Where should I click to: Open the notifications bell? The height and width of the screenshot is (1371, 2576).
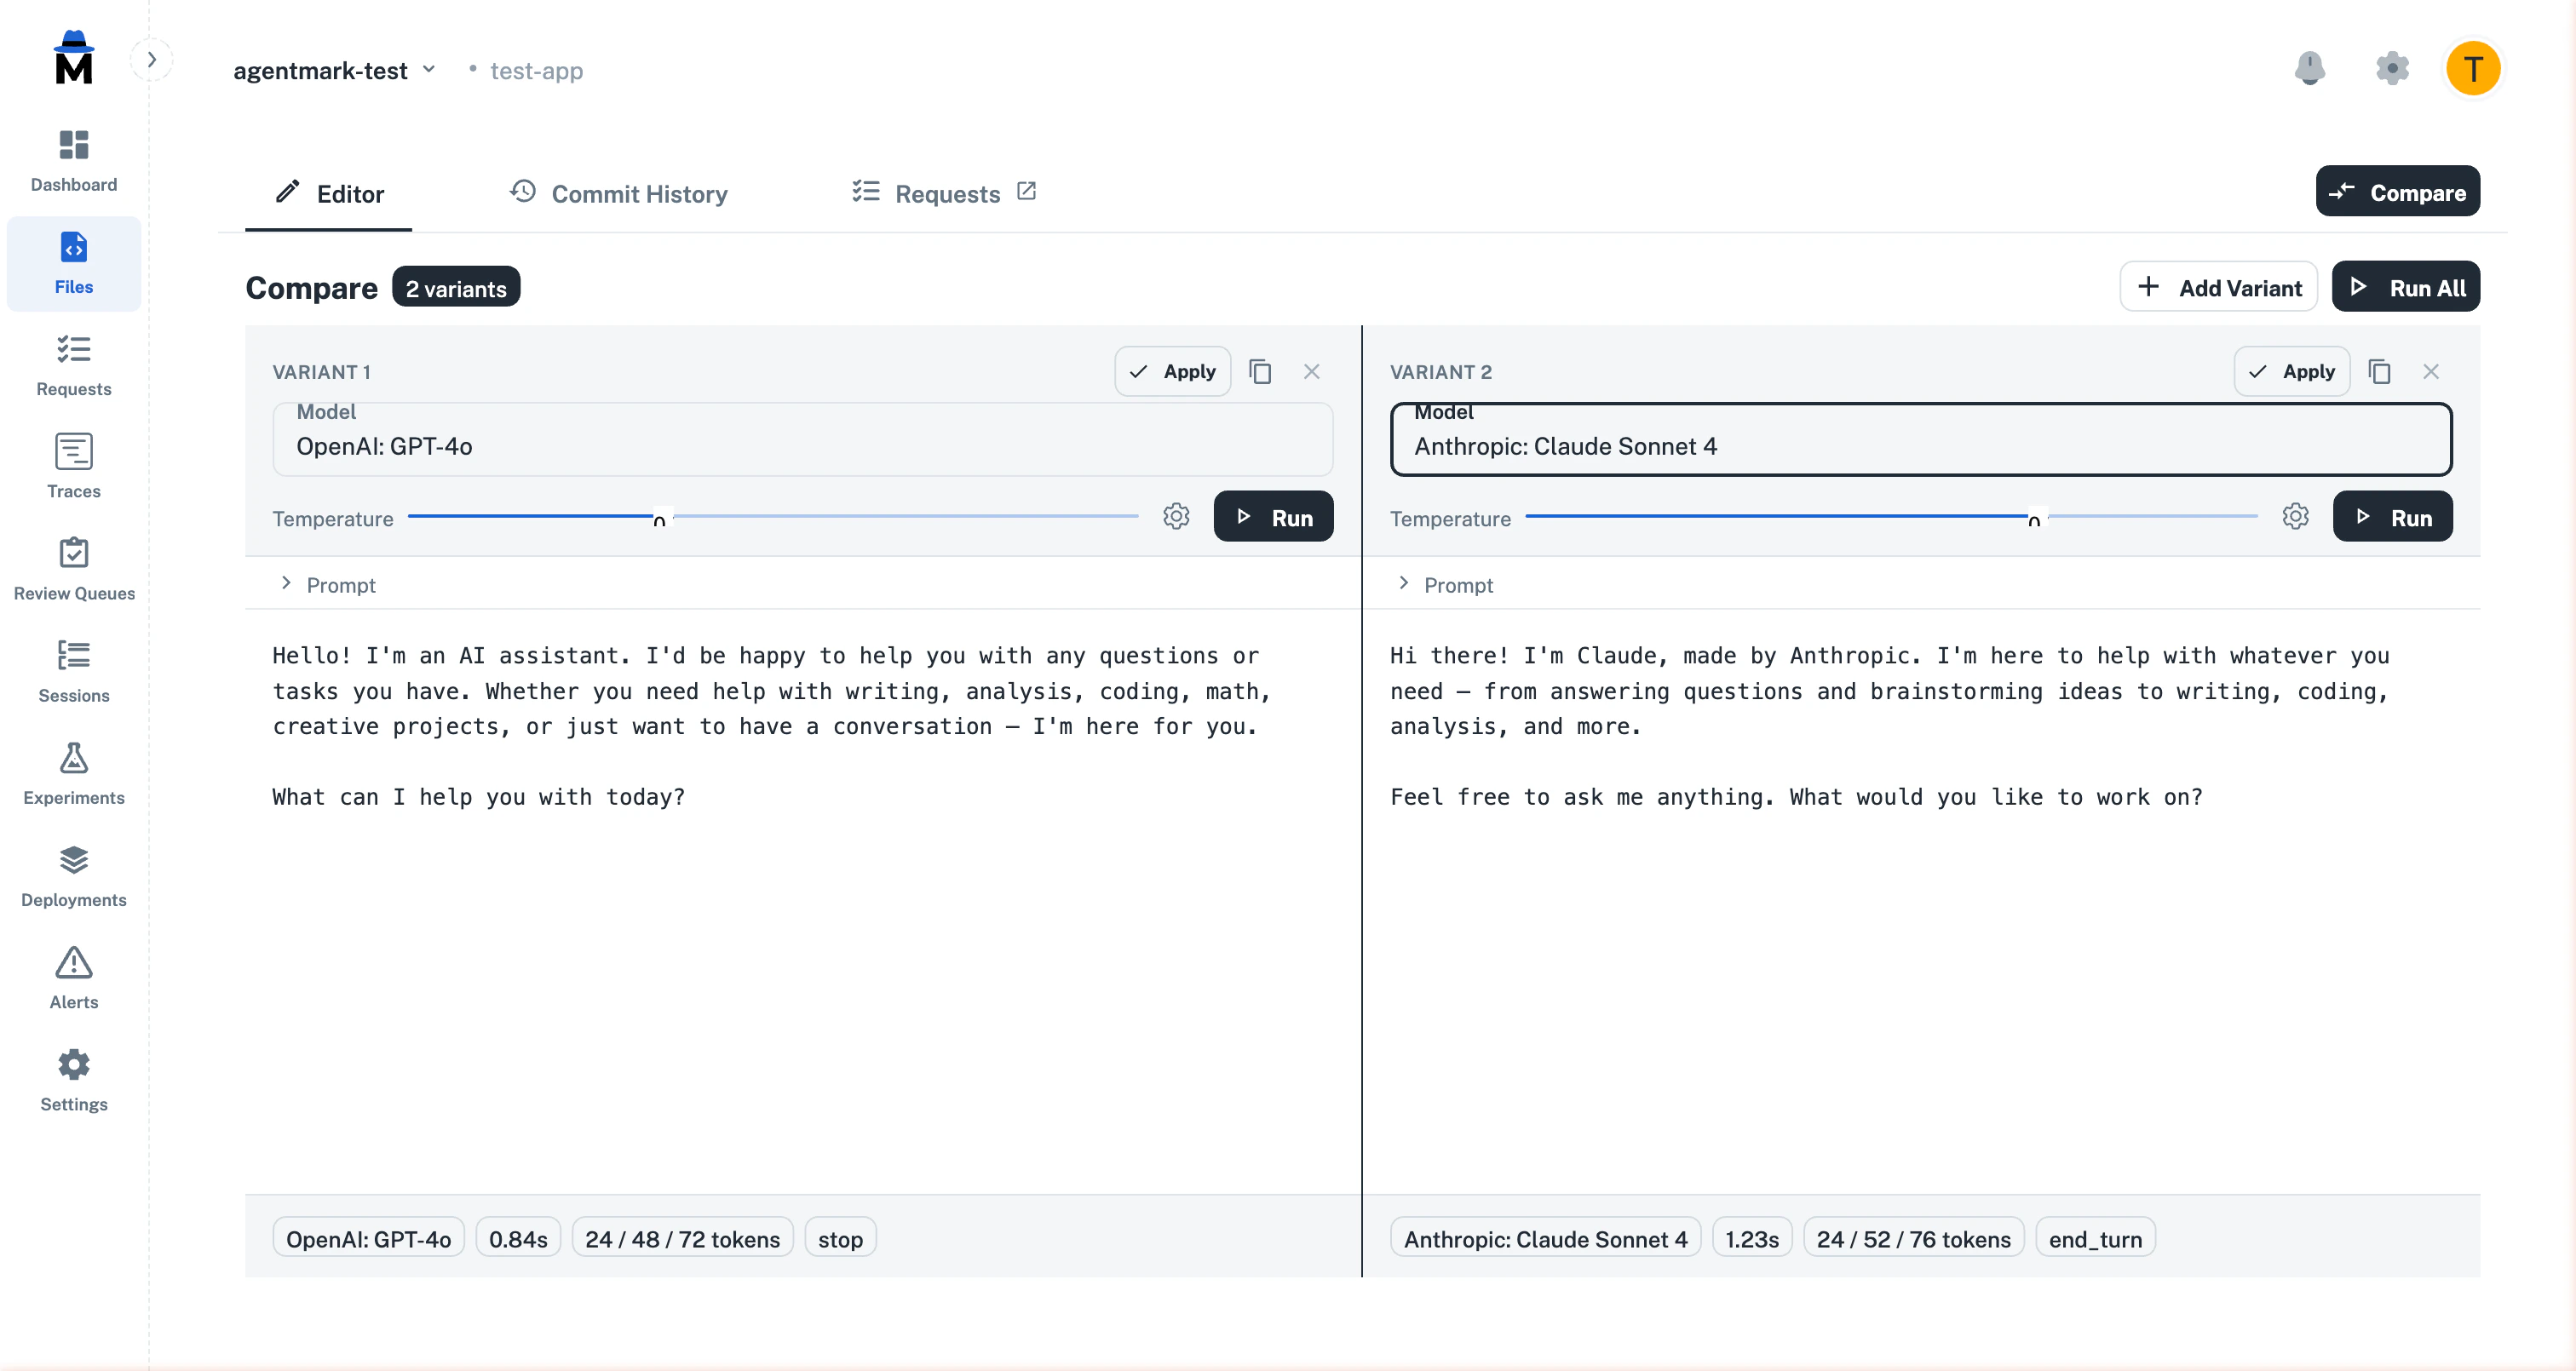[x=2311, y=68]
